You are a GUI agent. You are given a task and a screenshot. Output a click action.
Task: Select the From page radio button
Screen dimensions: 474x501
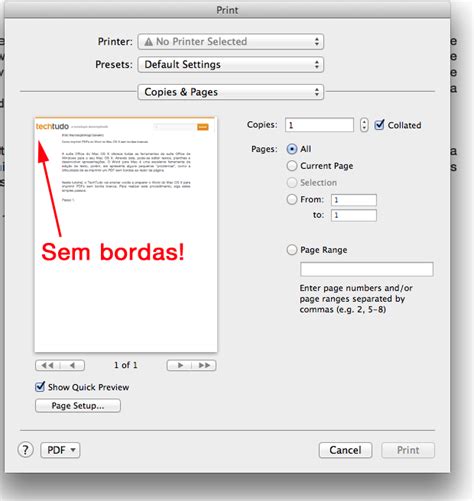tap(292, 199)
